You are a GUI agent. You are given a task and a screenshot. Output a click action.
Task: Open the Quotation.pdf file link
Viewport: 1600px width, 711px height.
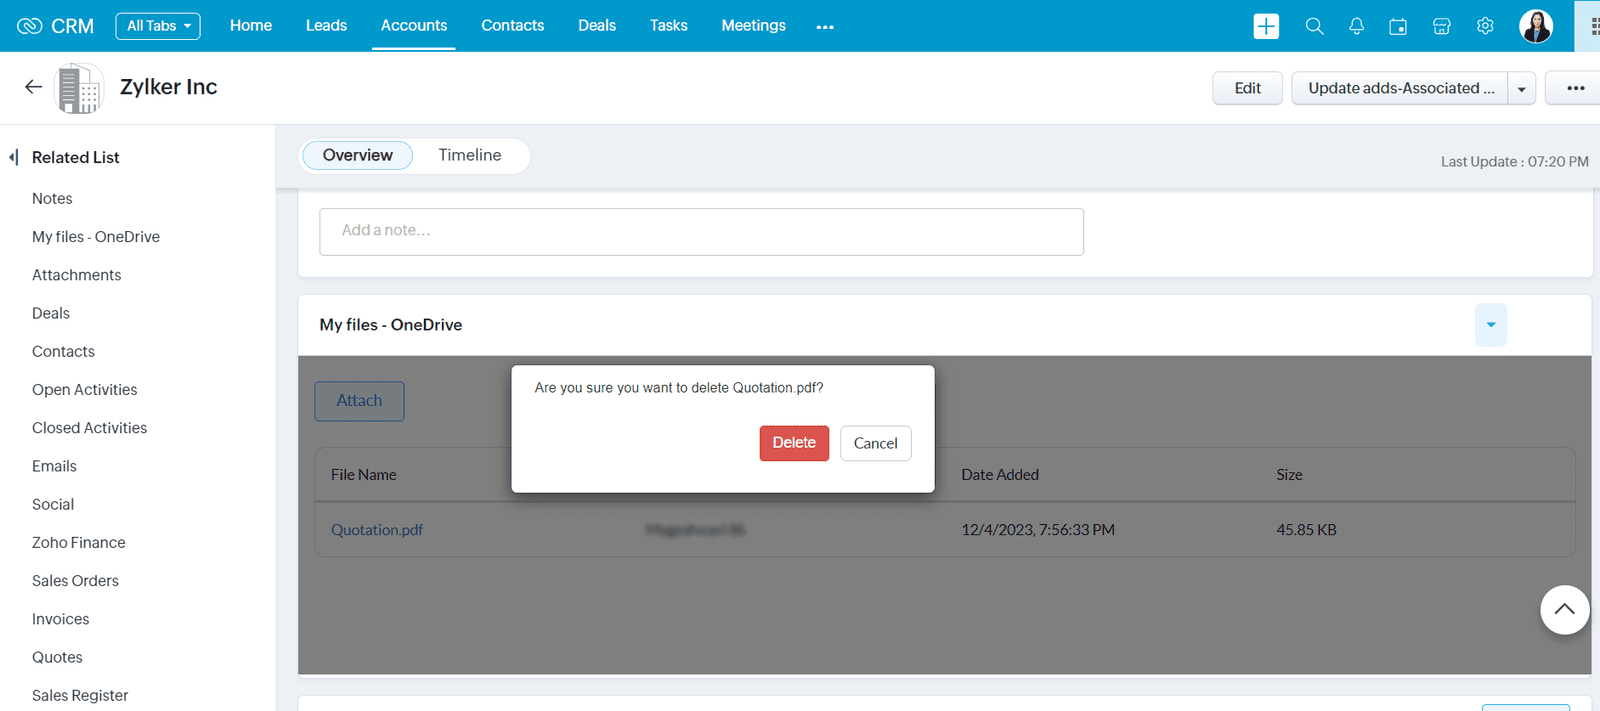coord(377,530)
